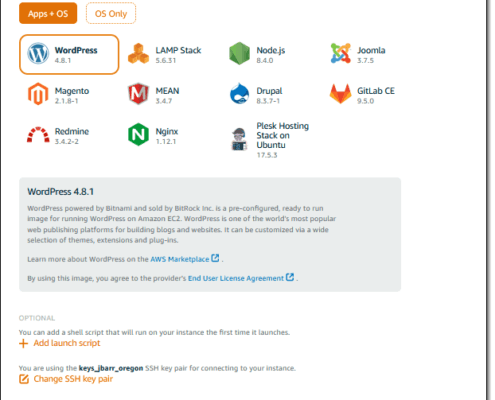The image size is (495, 400).
Task: Choose the Magento orange icon
Action: [x=38, y=94]
